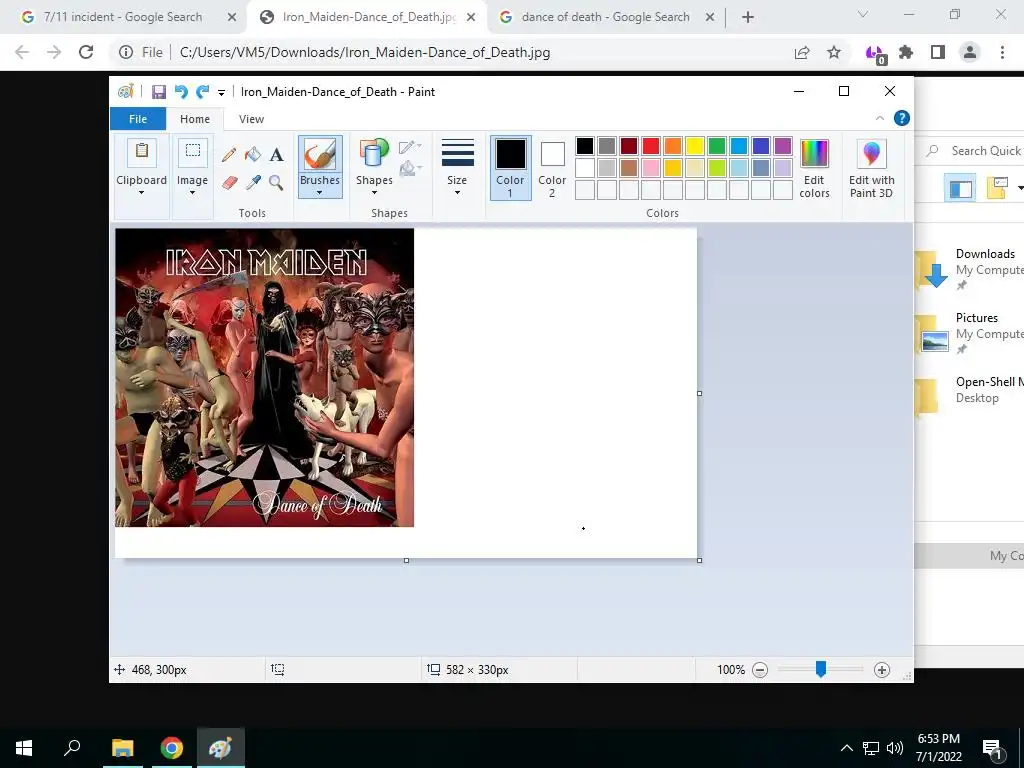Open Chrome profile avatar button

coord(970,52)
